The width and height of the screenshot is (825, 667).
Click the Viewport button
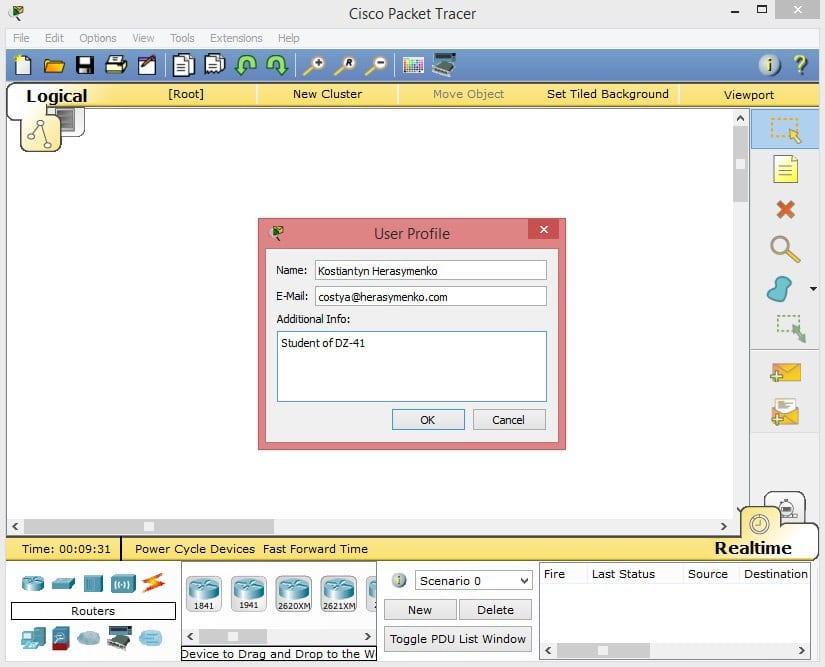click(749, 95)
